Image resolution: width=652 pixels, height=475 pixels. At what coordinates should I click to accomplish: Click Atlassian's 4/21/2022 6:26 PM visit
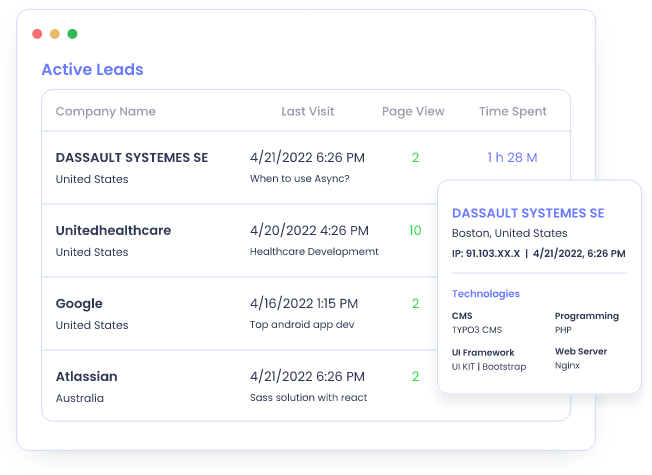pos(307,376)
